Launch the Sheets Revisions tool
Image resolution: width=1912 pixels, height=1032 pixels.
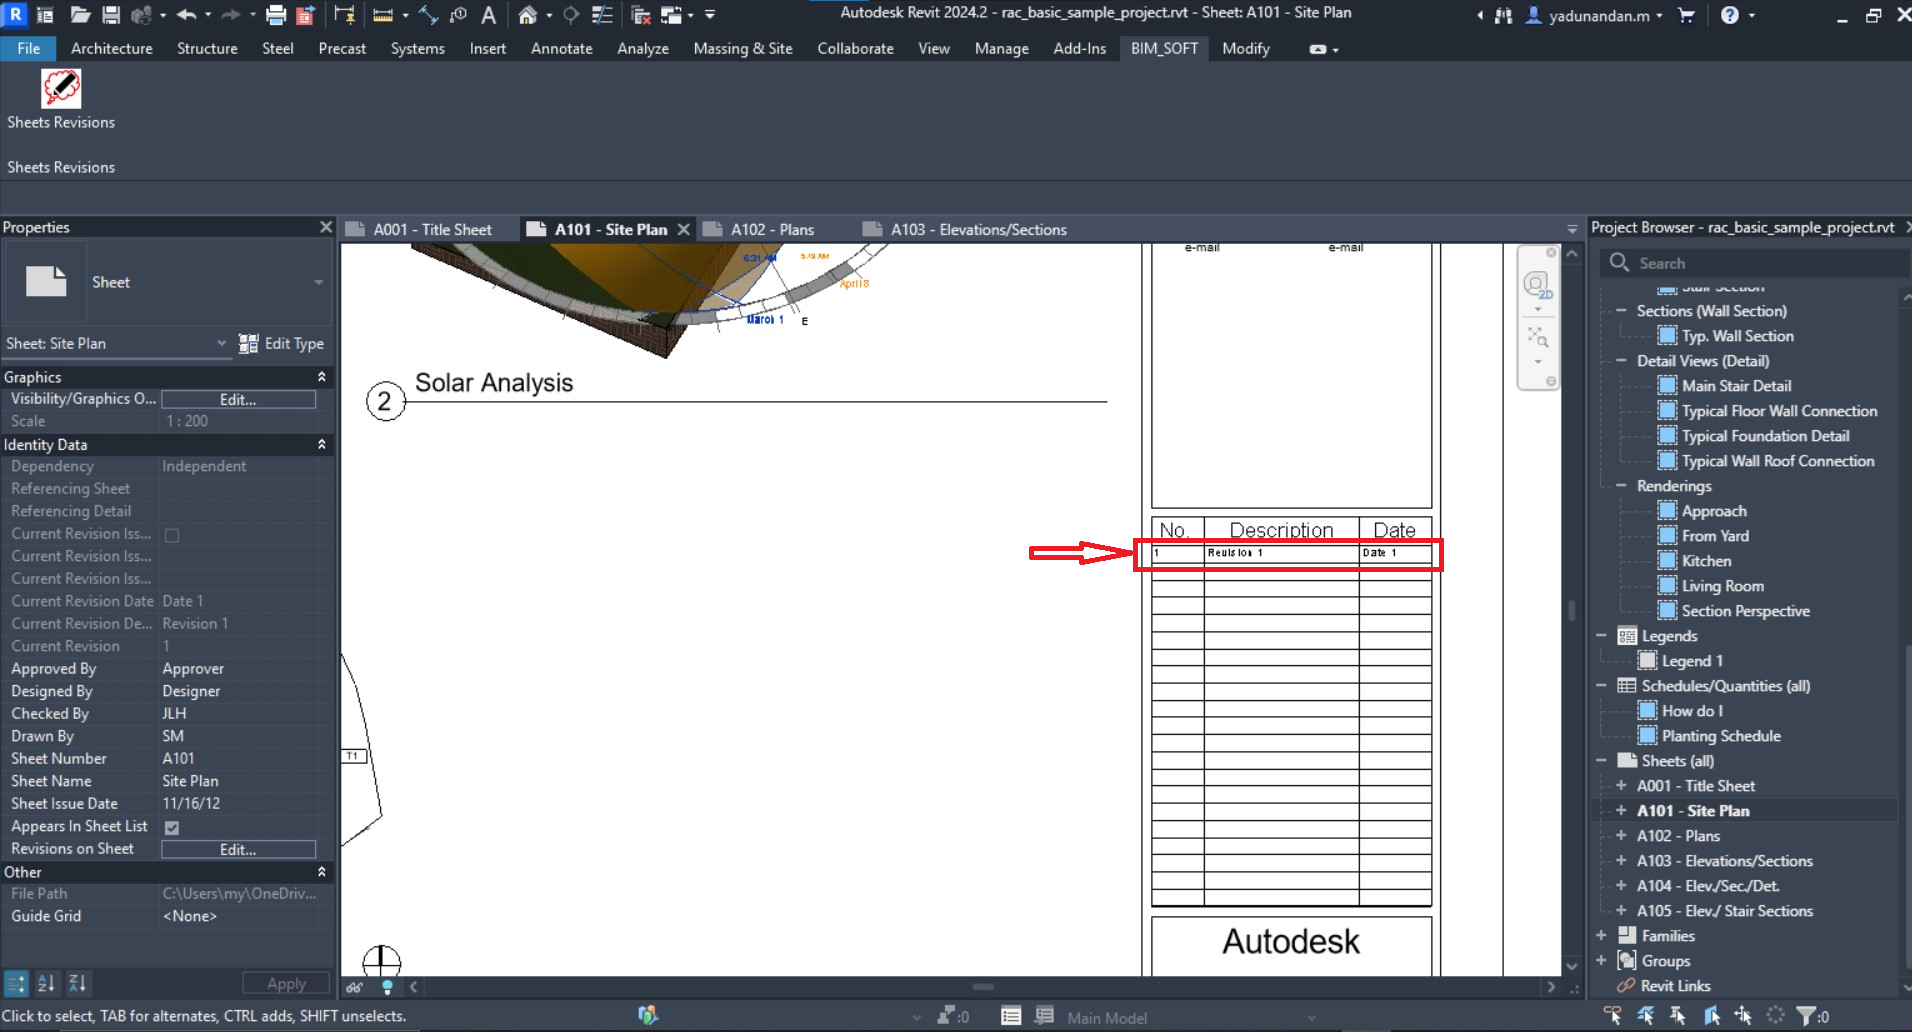pos(61,100)
